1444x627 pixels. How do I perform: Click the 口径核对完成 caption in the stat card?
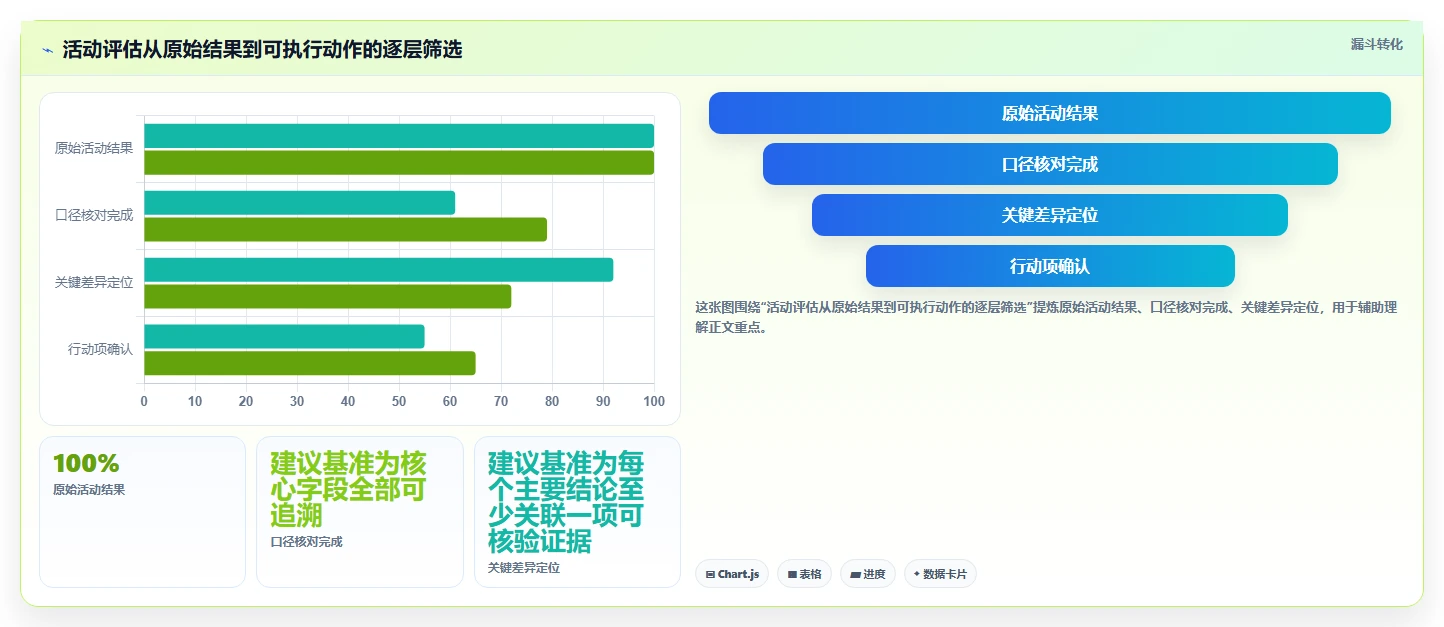[306, 542]
